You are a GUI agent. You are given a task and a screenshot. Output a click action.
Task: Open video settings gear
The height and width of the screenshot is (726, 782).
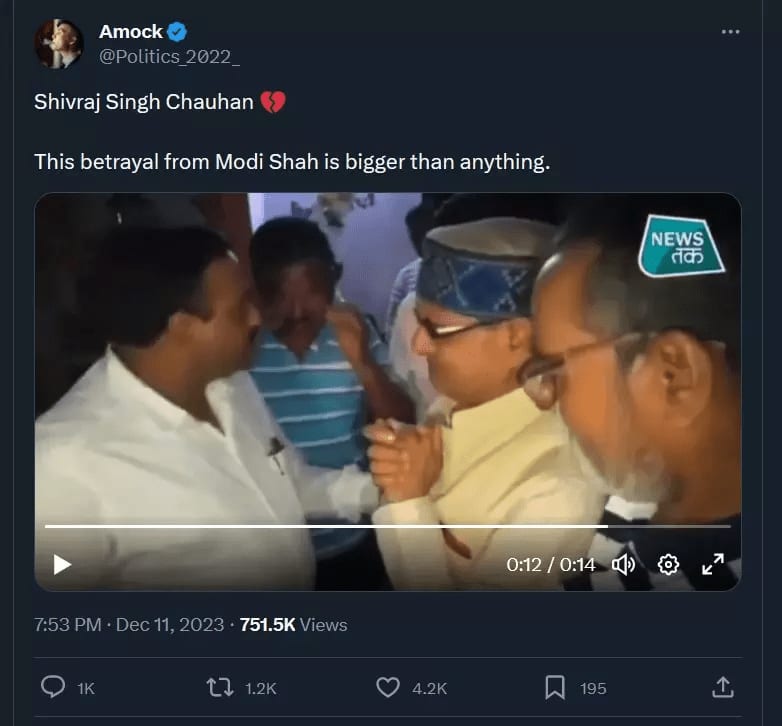pyautogui.click(x=668, y=564)
